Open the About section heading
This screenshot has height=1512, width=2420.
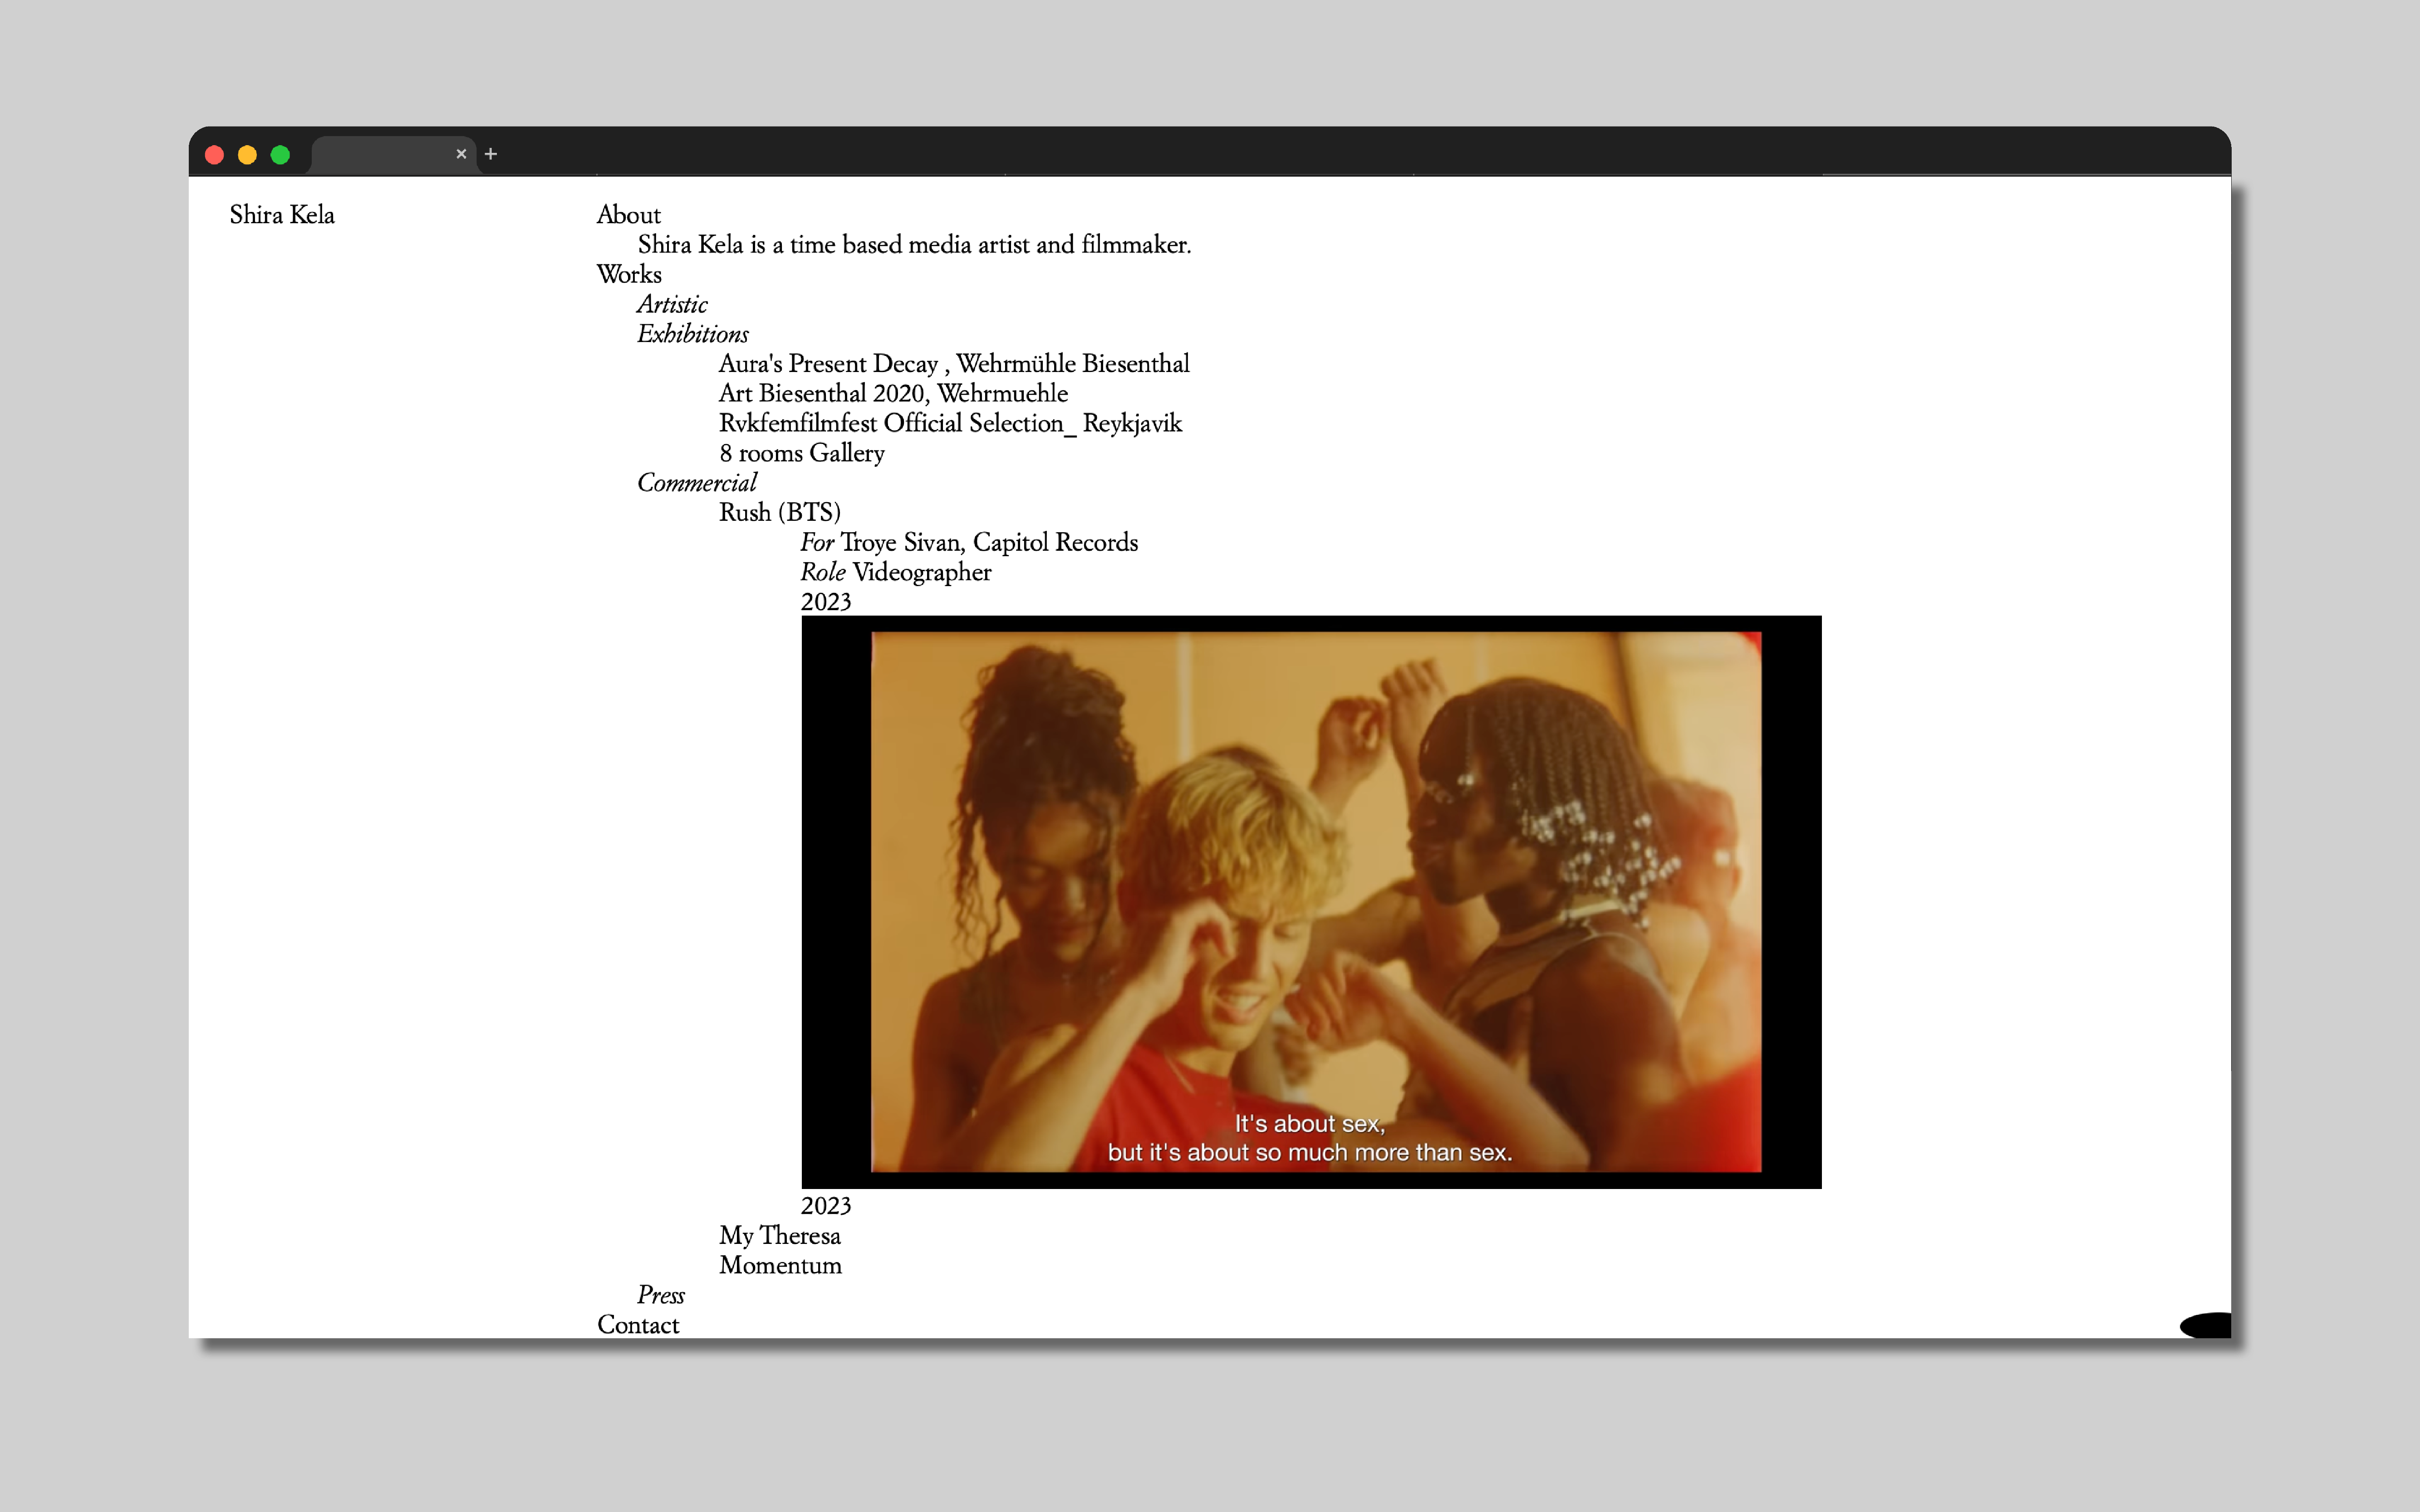pyautogui.click(x=628, y=215)
